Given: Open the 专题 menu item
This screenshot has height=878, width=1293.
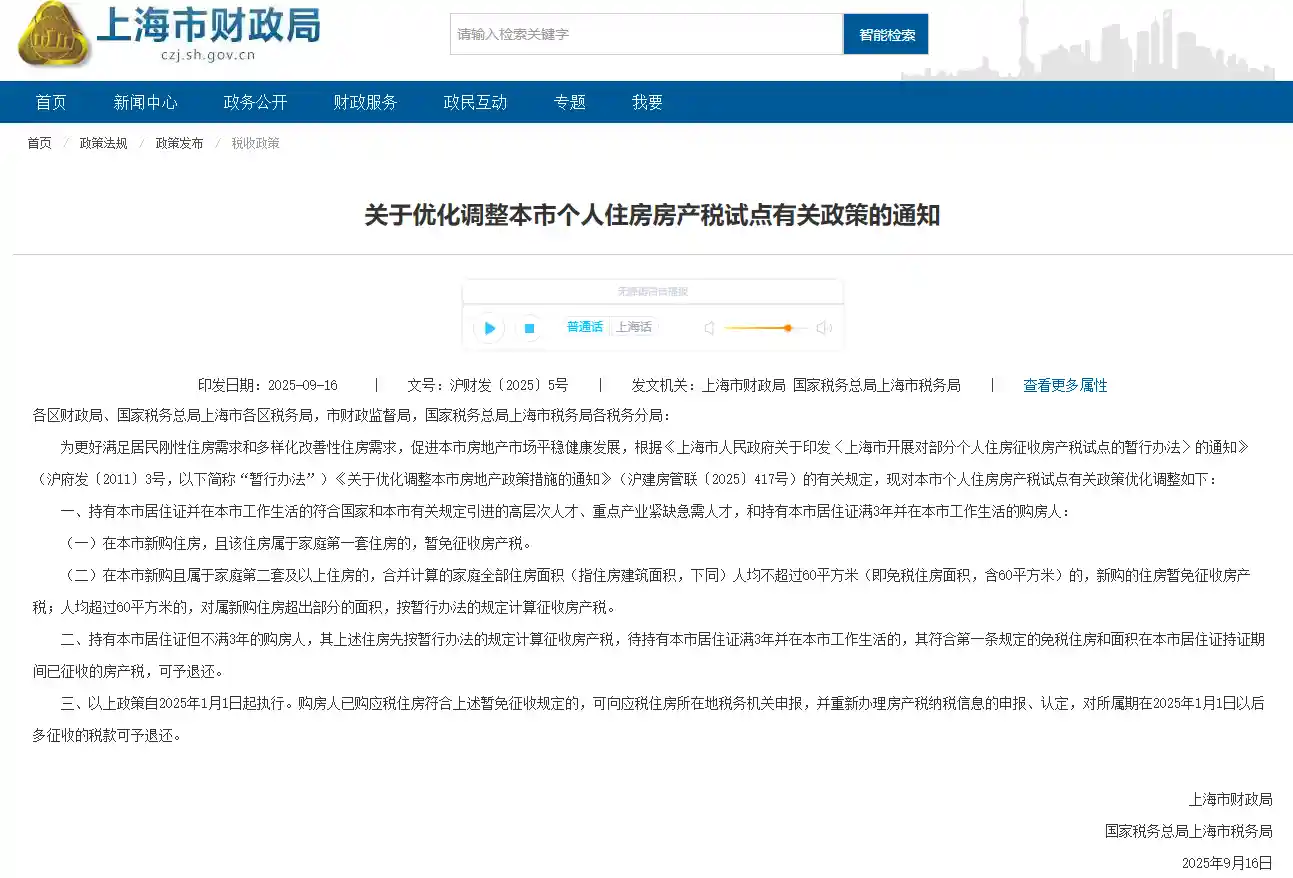Looking at the screenshot, I should [x=568, y=101].
